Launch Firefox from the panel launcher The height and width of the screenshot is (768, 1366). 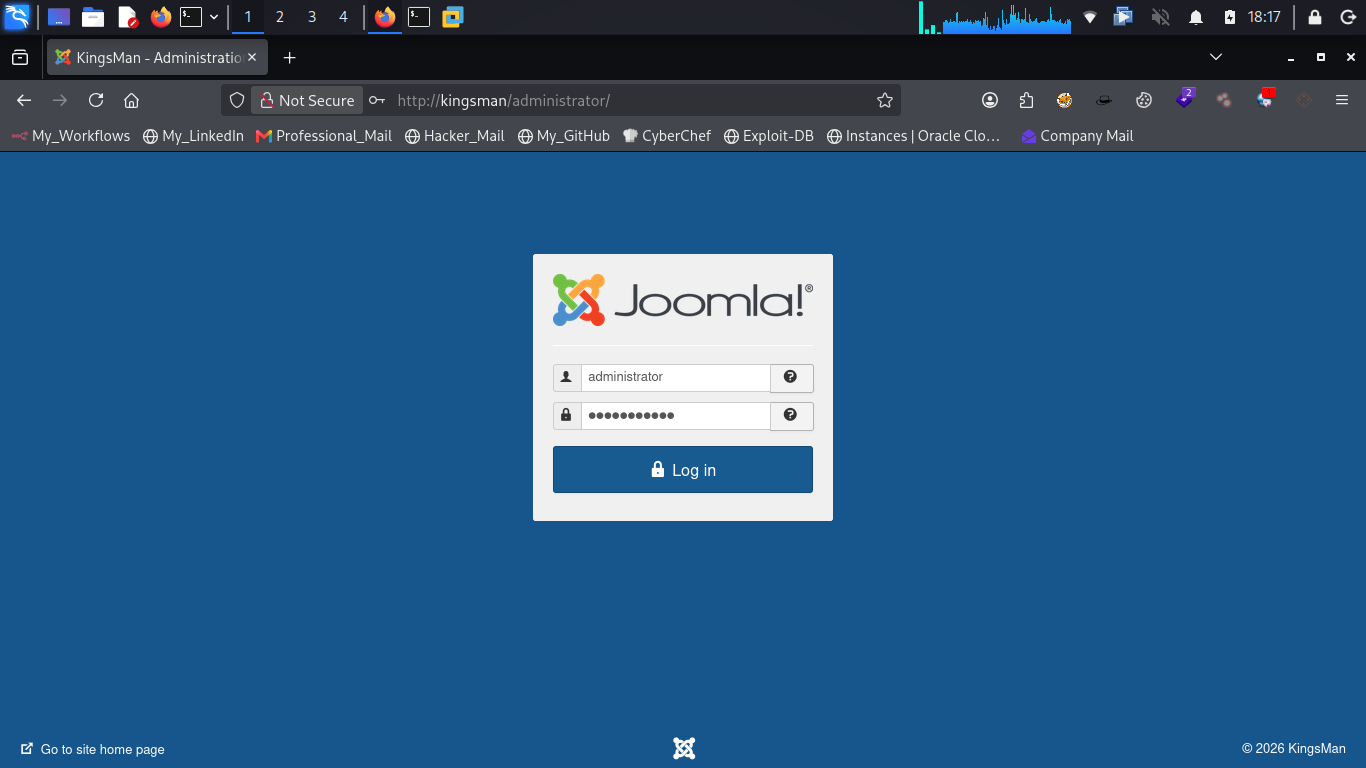161,17
